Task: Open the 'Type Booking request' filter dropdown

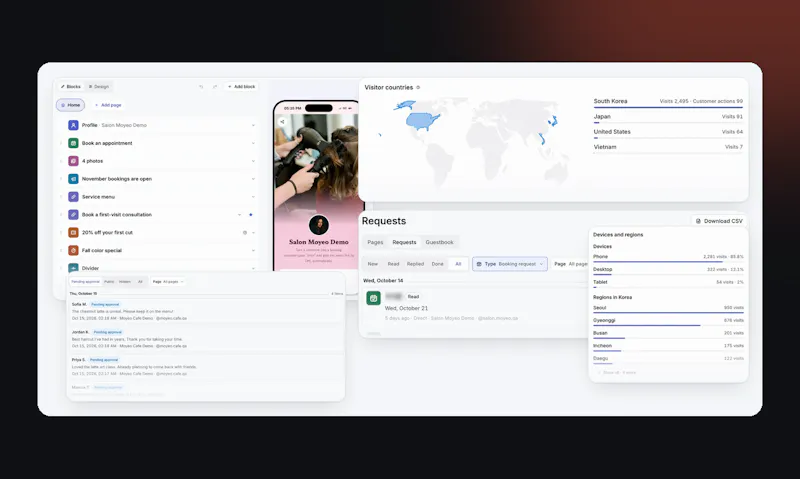Action: click(510, 264)
